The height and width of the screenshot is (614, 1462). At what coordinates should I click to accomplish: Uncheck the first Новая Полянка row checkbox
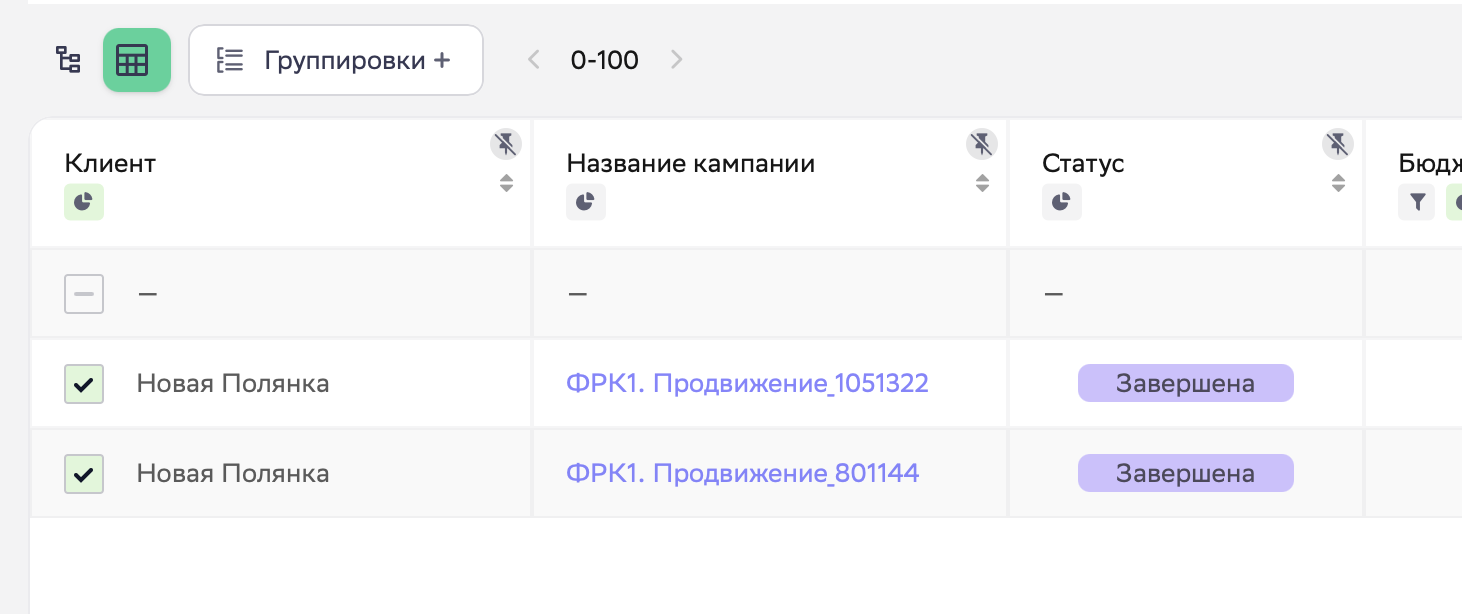84,383
